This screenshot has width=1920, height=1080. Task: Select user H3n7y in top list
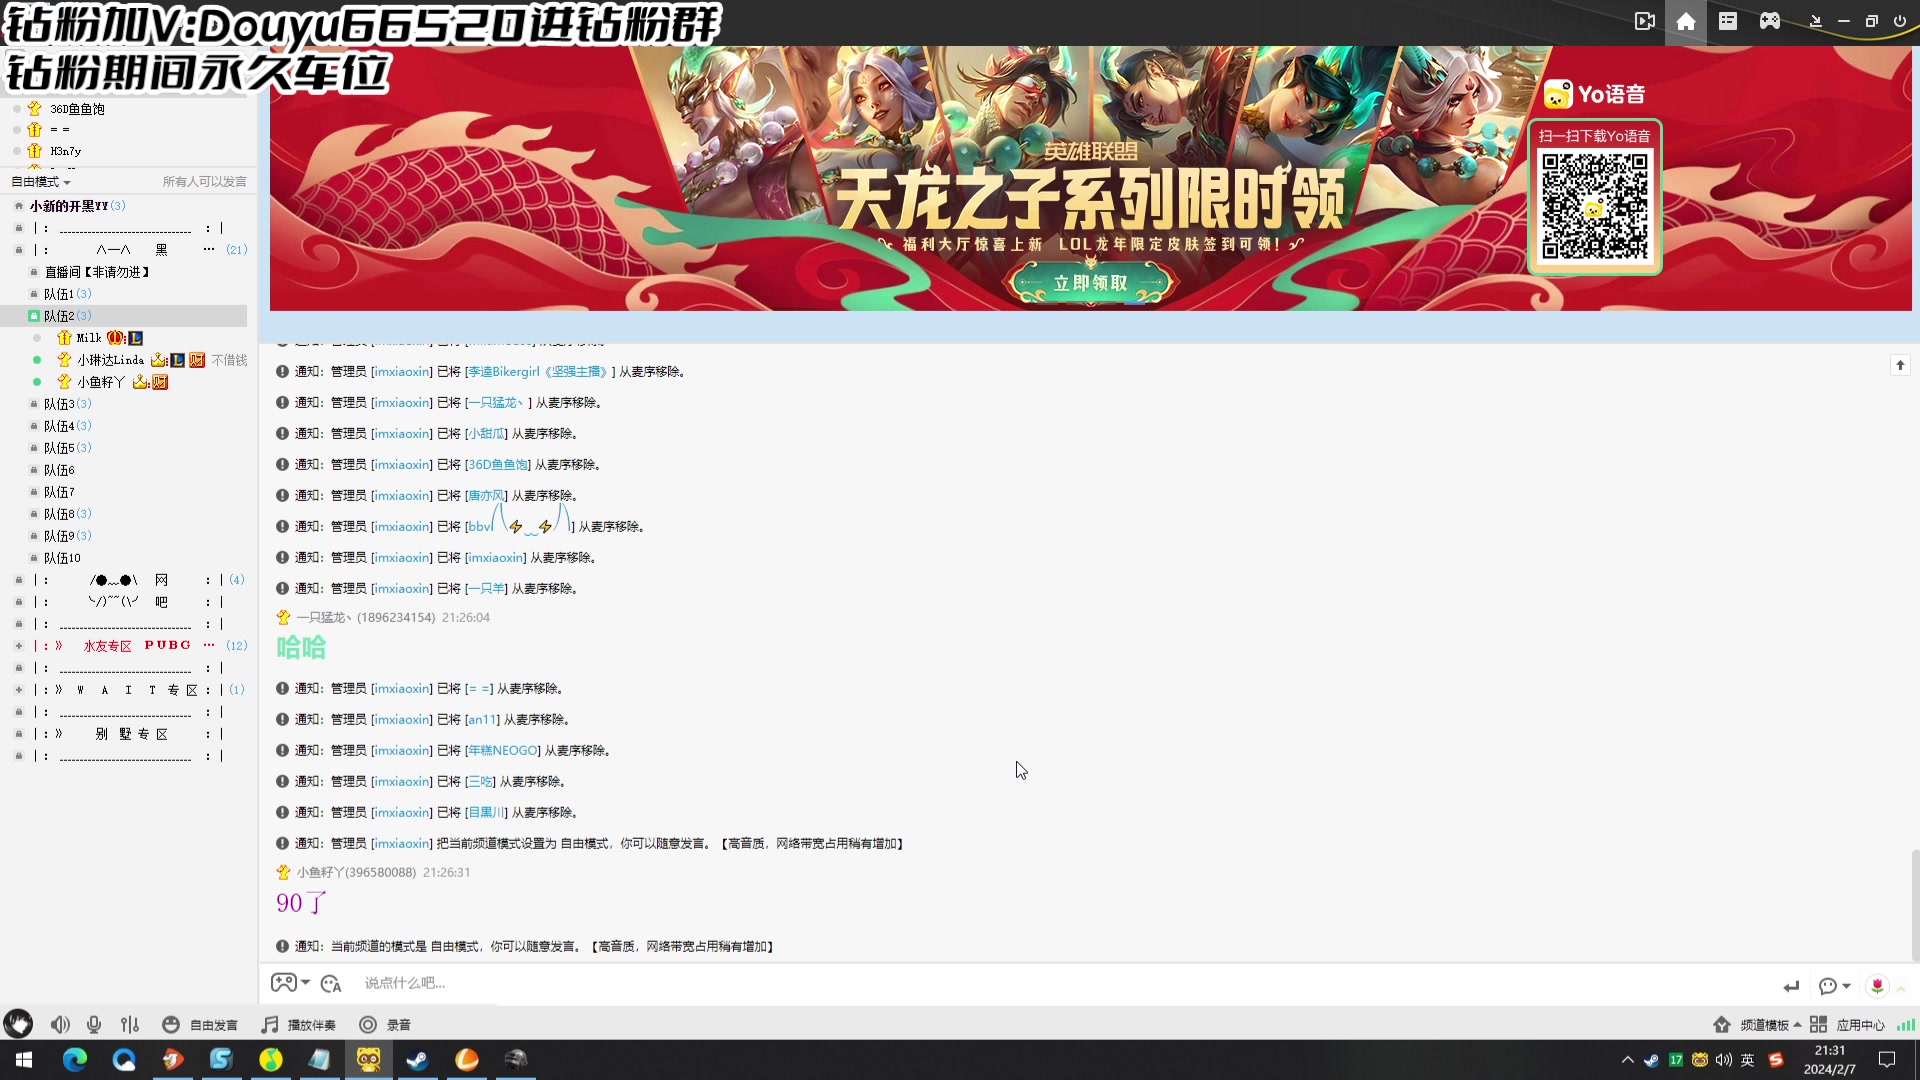65,151
